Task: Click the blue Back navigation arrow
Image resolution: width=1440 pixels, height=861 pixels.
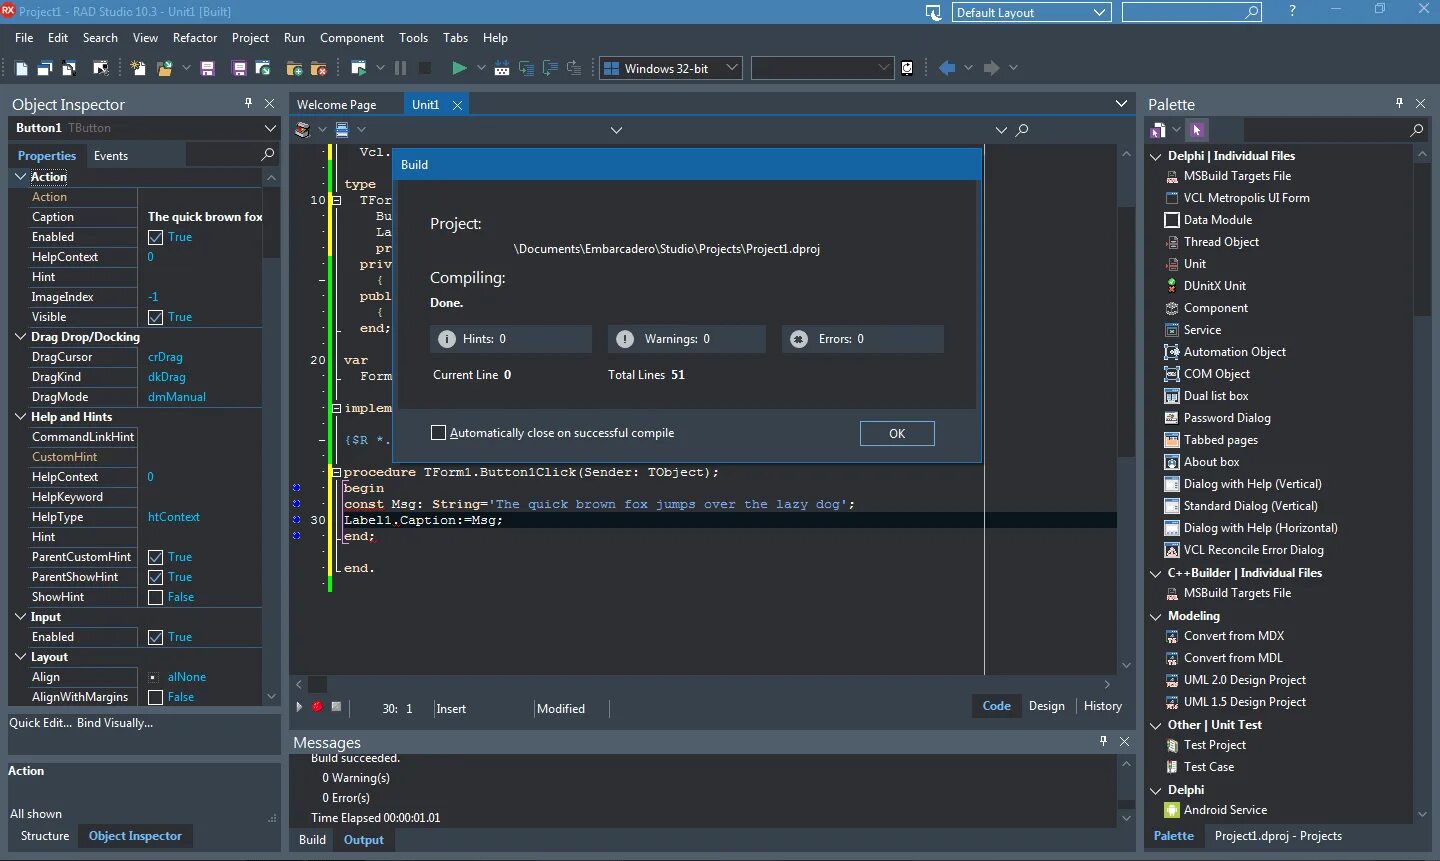Action: (x=946, y=68)
